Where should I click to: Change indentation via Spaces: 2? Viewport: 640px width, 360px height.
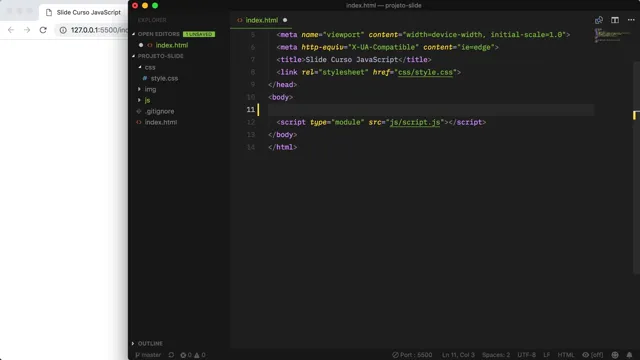pyautogui.click(x=496, y=355)
